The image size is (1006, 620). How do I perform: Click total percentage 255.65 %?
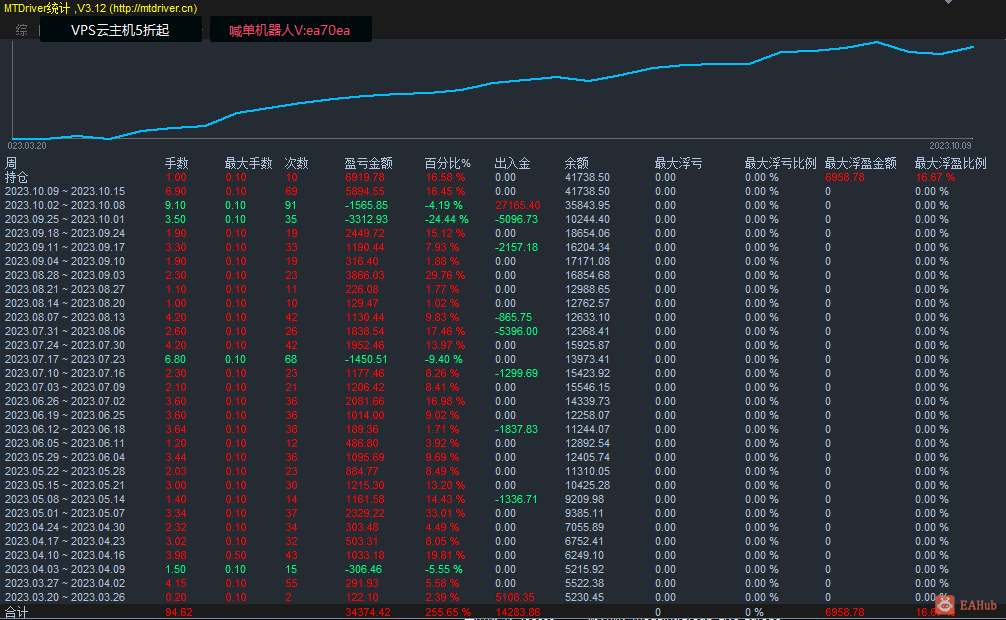(x=448, y=612)
